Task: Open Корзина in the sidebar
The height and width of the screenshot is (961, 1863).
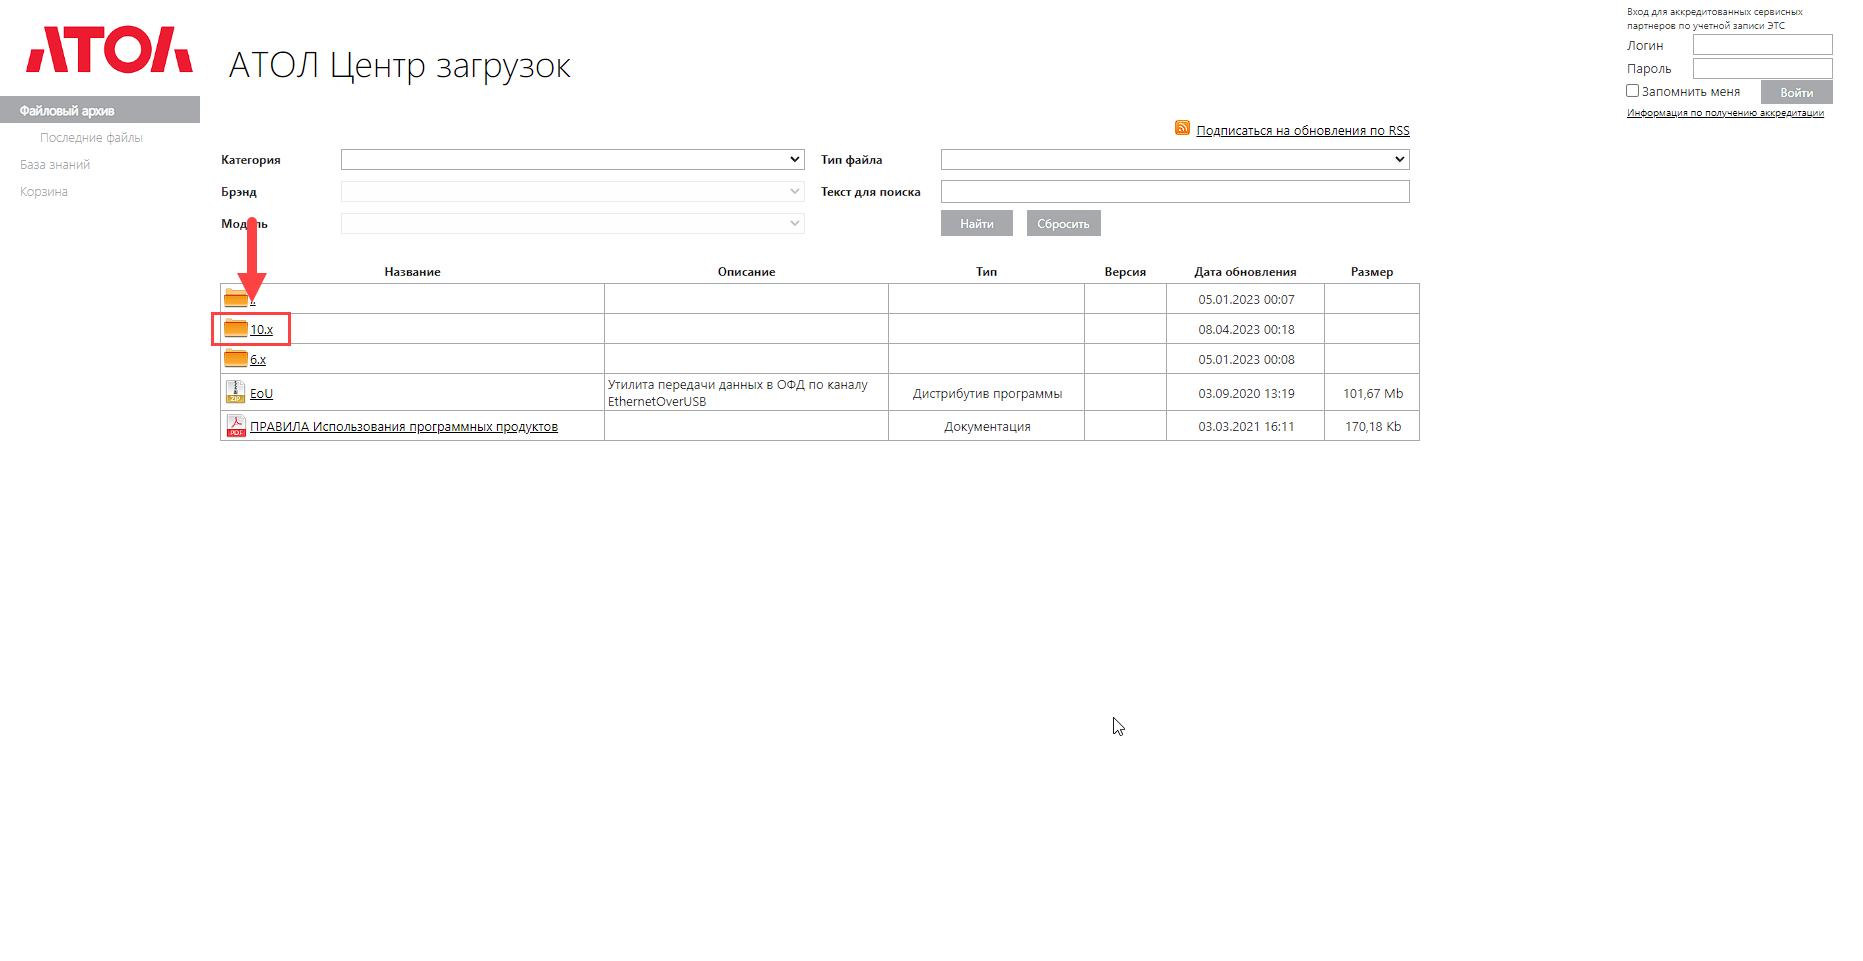Action: [x=44, y=192]
